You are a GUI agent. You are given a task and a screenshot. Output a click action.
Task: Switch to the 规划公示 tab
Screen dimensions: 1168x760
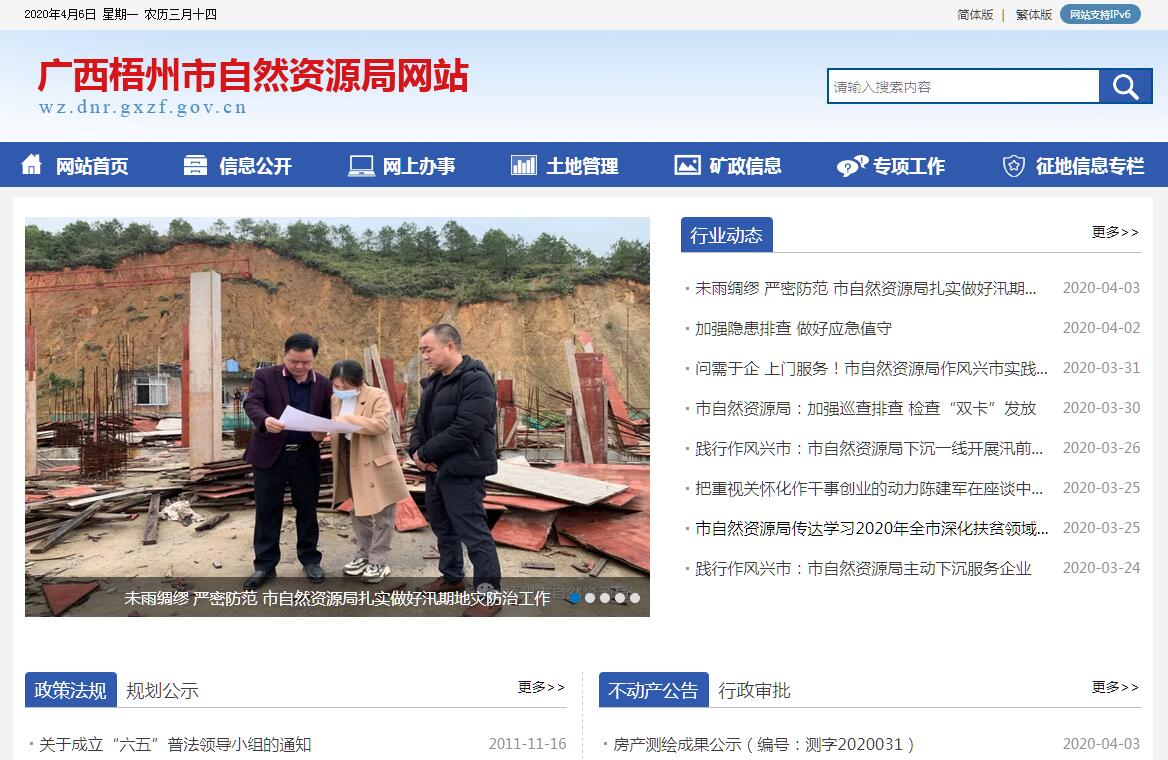point(162,691)
